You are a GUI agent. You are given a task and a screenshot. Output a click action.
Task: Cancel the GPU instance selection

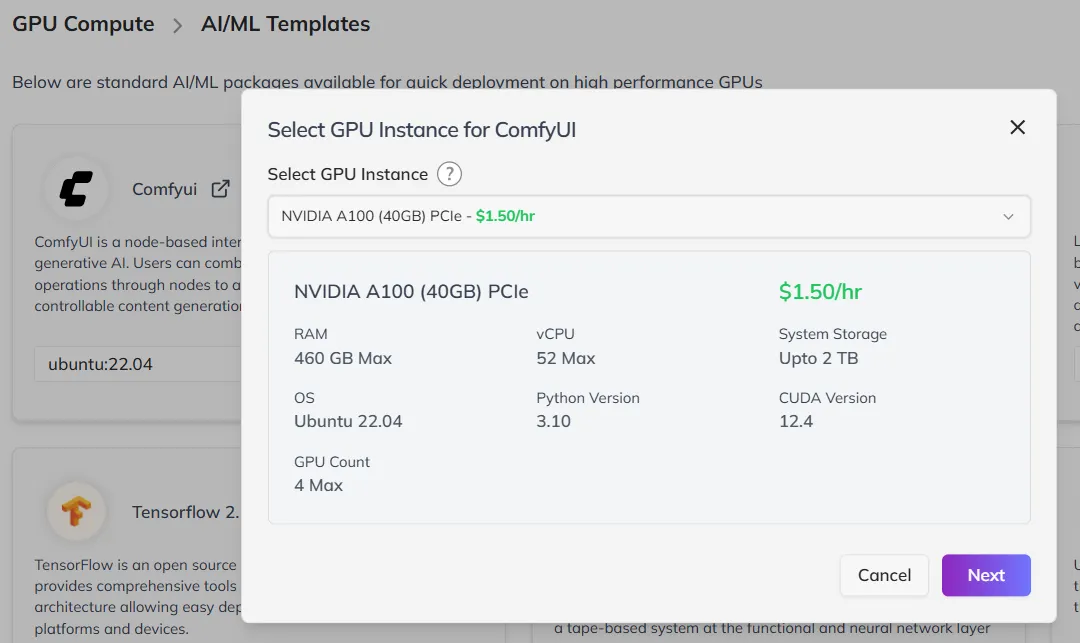(884, 575)
